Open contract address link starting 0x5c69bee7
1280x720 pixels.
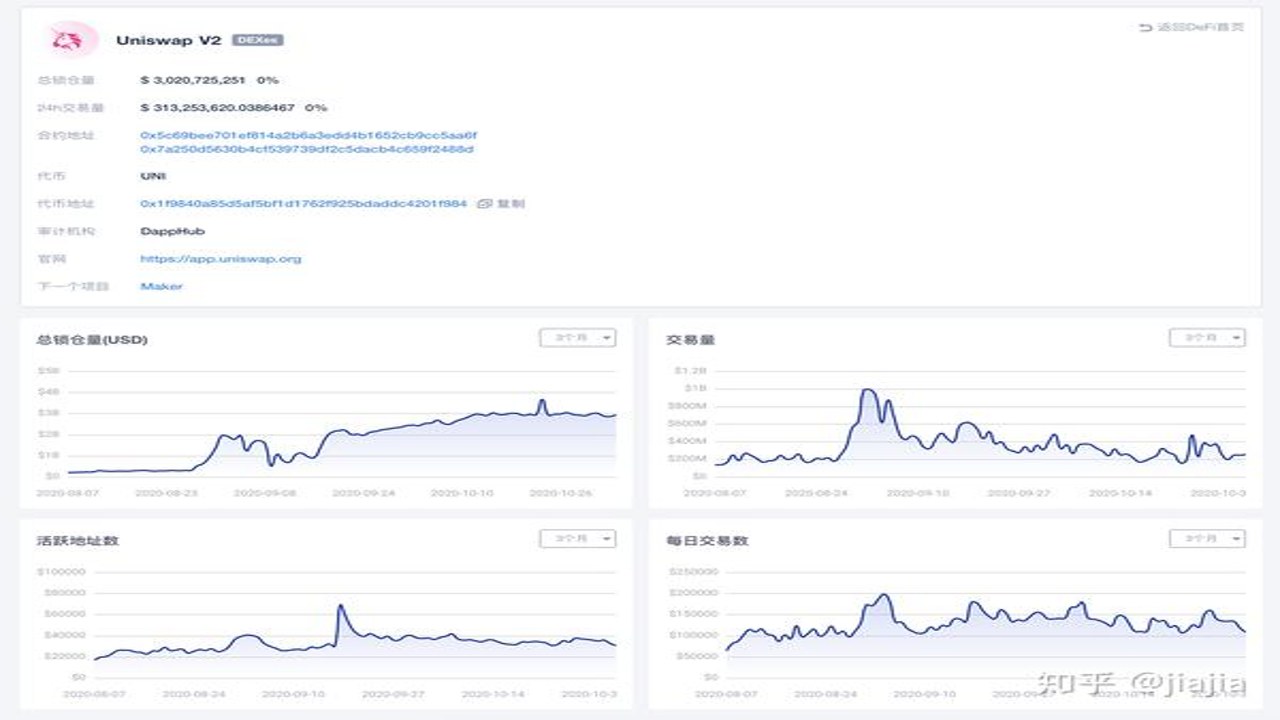coord(309,135)
